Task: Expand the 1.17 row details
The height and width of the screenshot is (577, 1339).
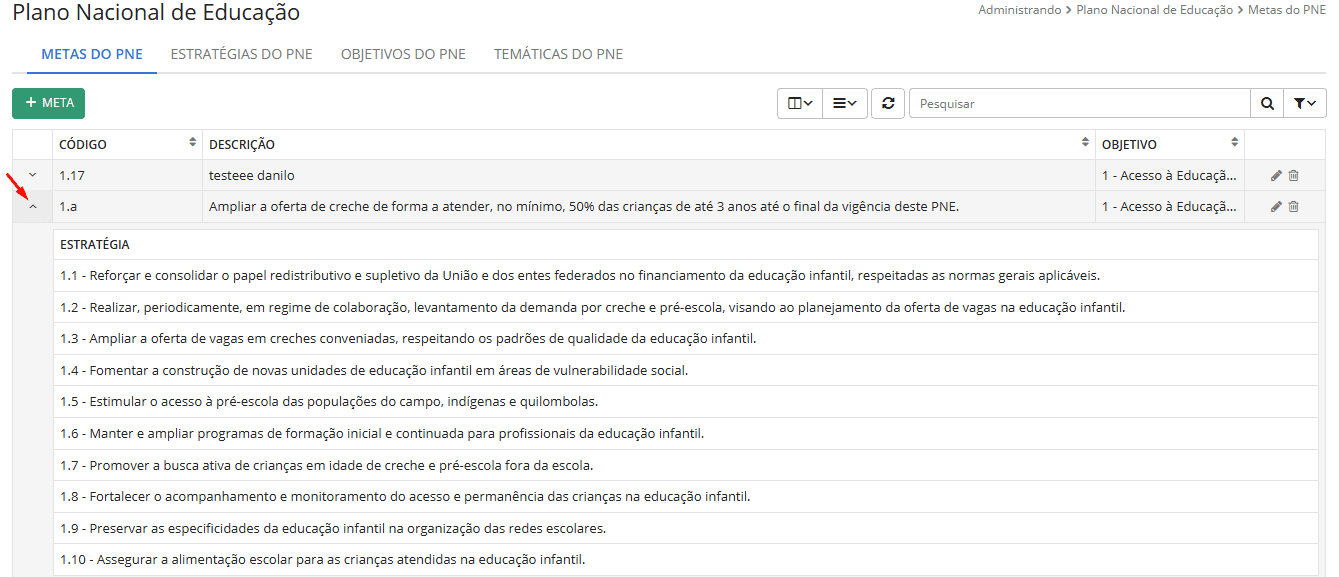Action: [32, 175]
